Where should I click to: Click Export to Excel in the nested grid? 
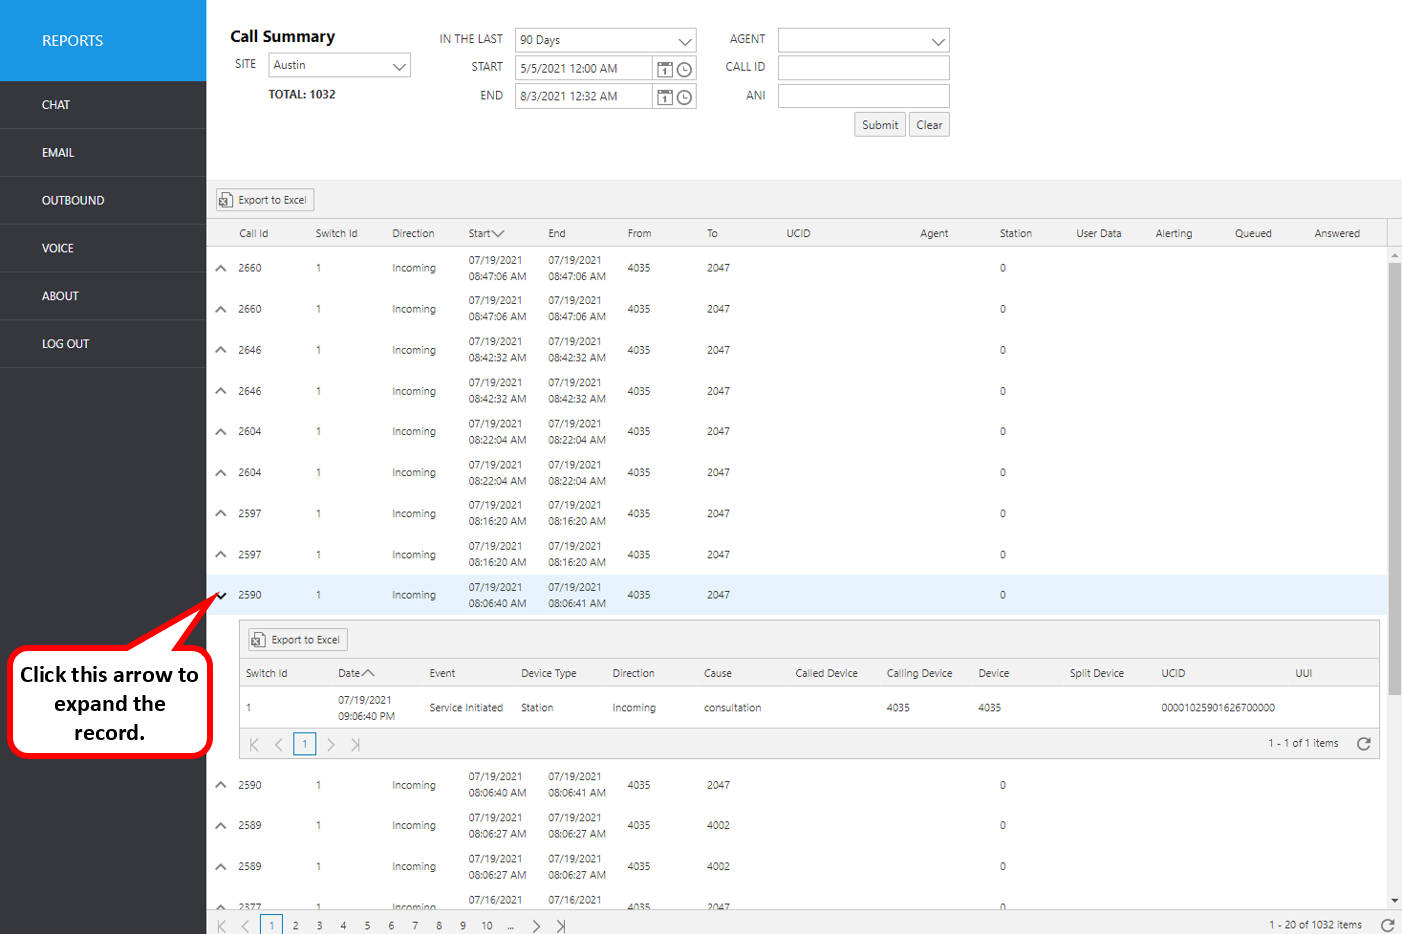(298, 640)
